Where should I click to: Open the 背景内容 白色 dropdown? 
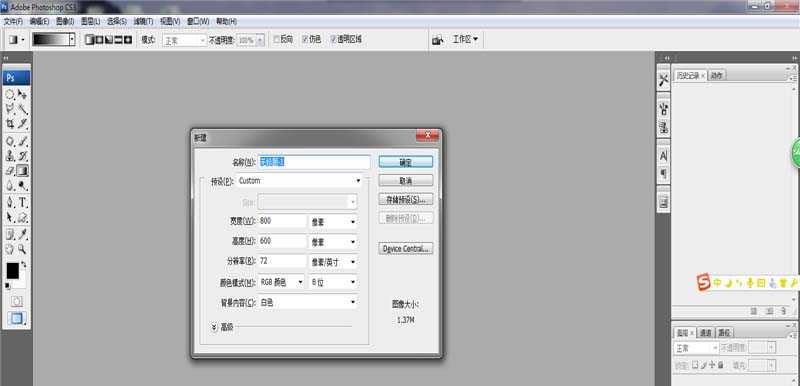pyautogui.click(x=307, y=302)
